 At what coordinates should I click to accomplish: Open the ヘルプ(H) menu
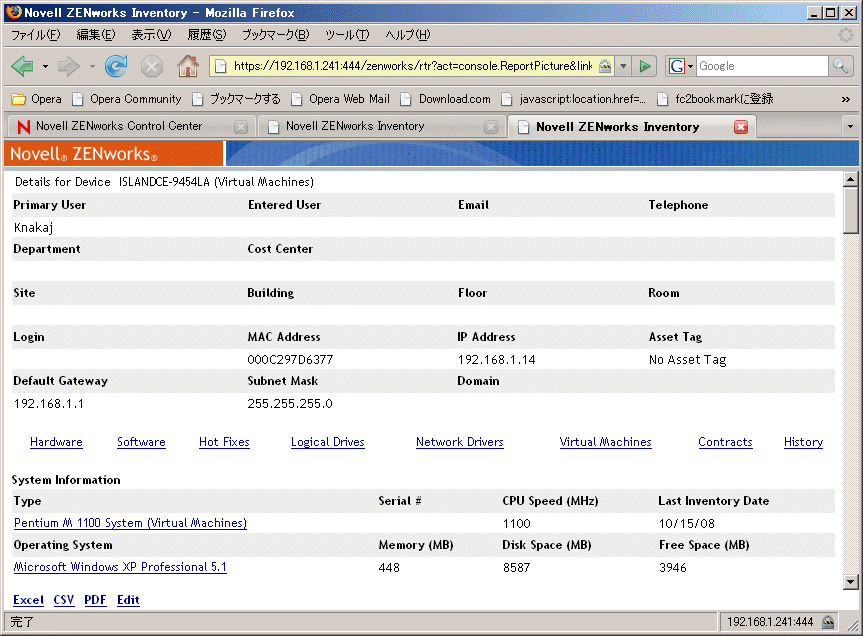pyautogui.click(x=407, y=35)
